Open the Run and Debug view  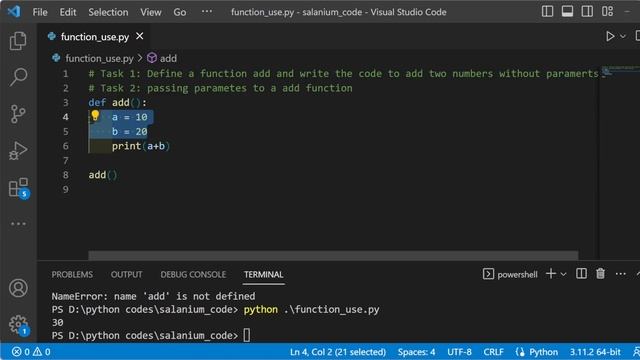coord(18,150)
